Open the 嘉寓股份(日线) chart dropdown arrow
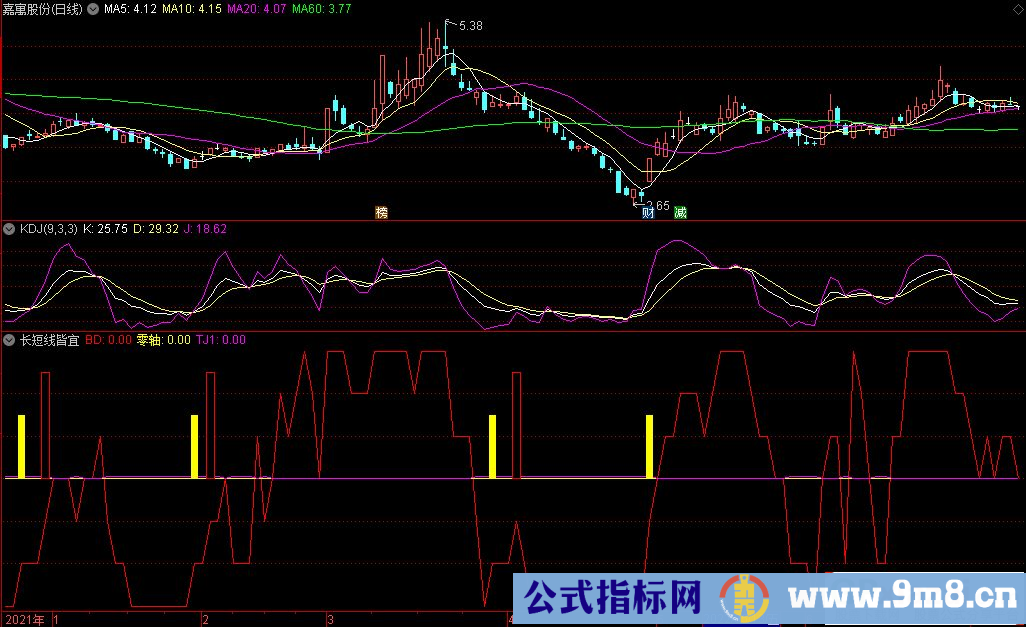Screen dimensions: 1026x627 [94, 9]
